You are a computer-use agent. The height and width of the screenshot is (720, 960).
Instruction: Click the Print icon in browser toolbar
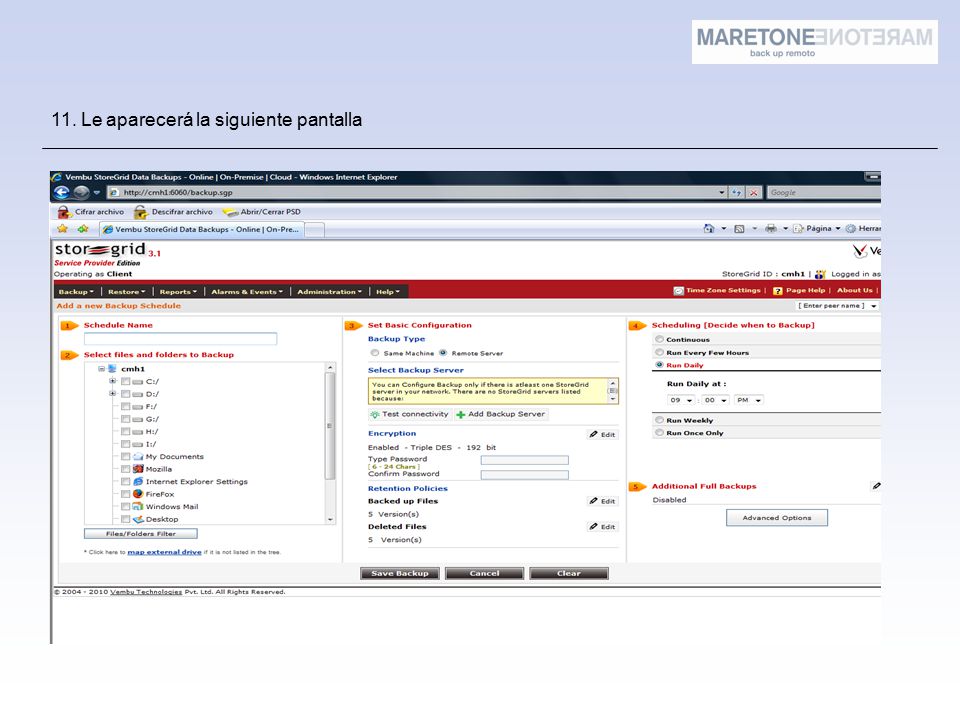point(771,229)
